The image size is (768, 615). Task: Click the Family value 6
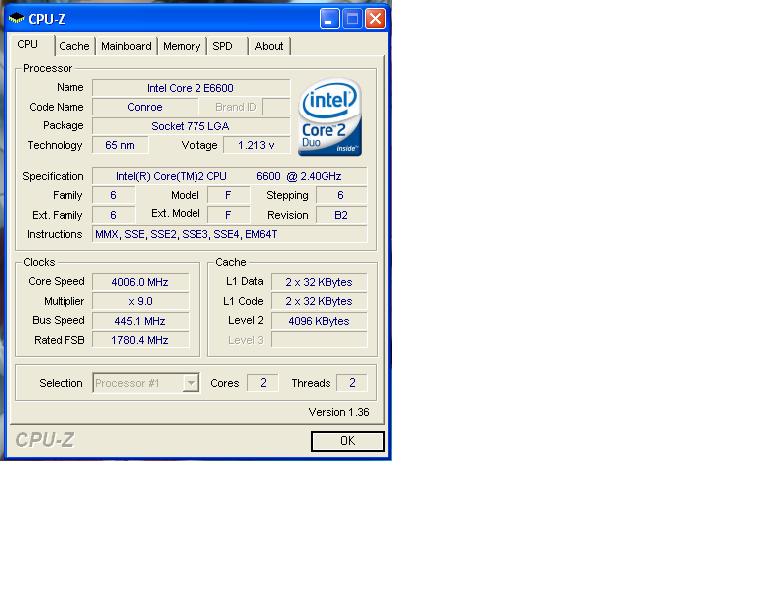[x=114, y=195]
